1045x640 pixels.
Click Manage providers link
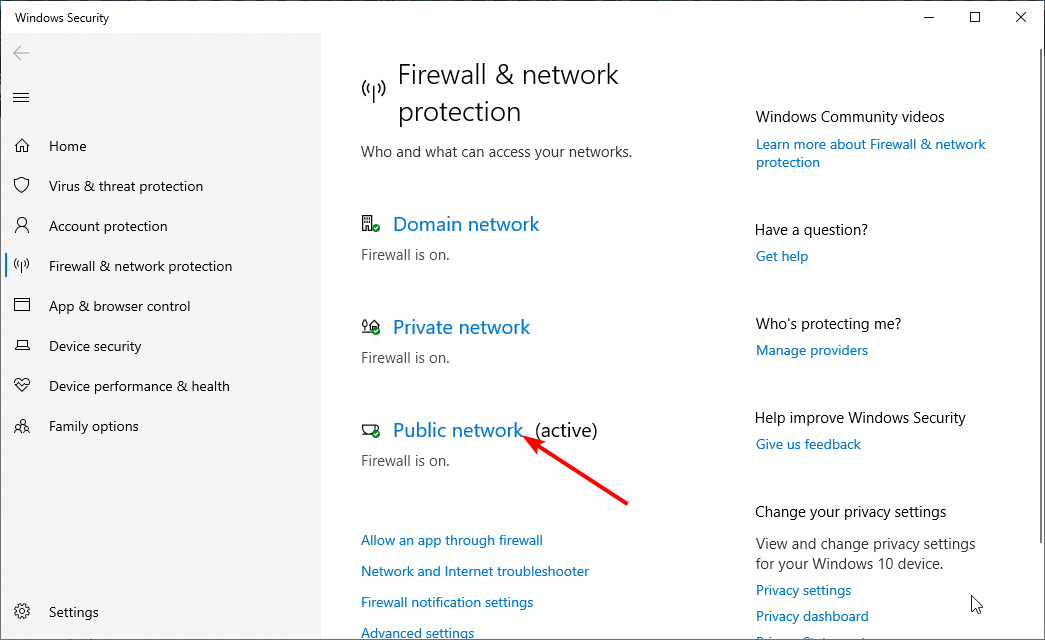point(811,350)
